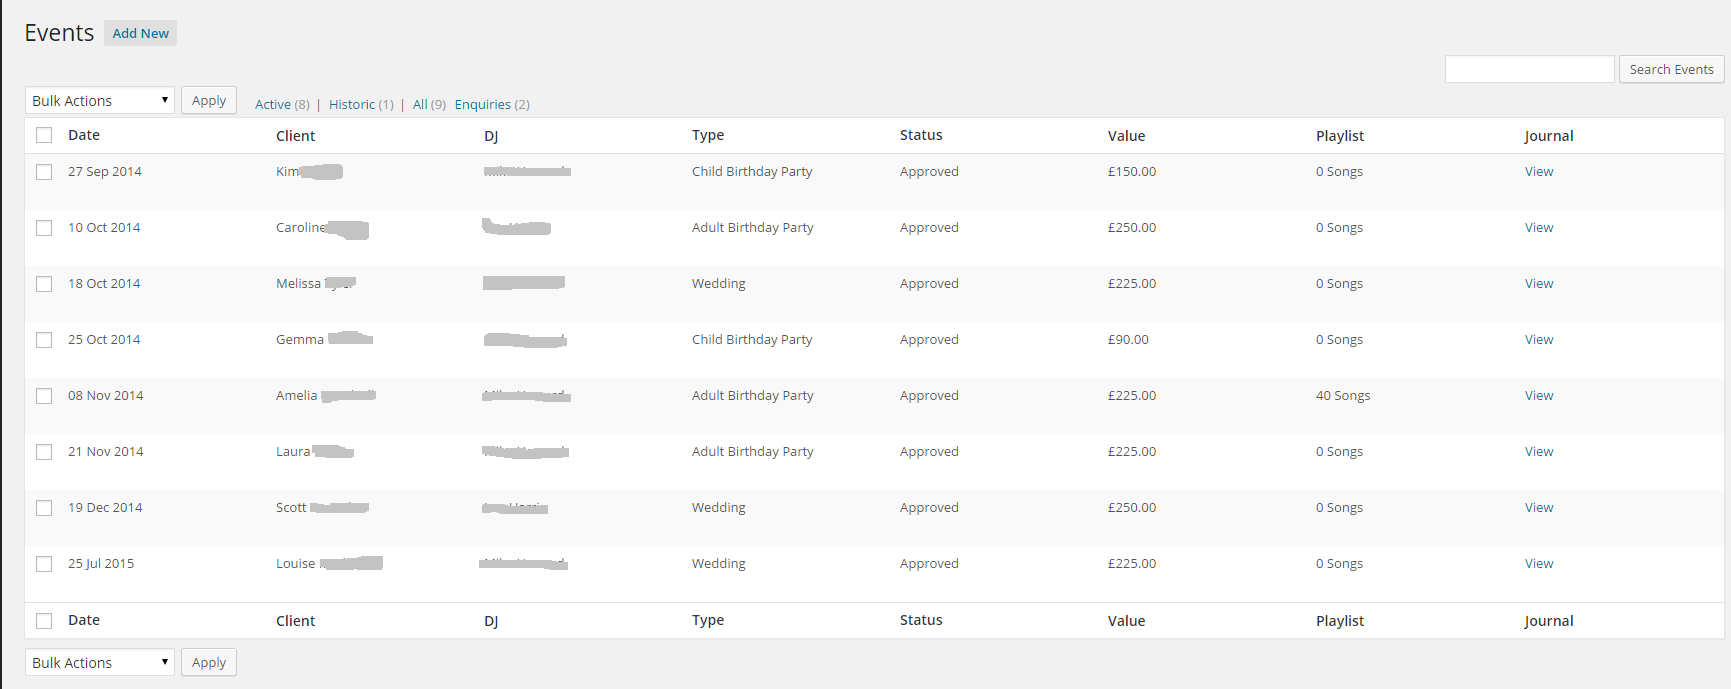This screenshot has width=1731, height=689.
Task: Show the Active events filter
Action: [273, 104]
